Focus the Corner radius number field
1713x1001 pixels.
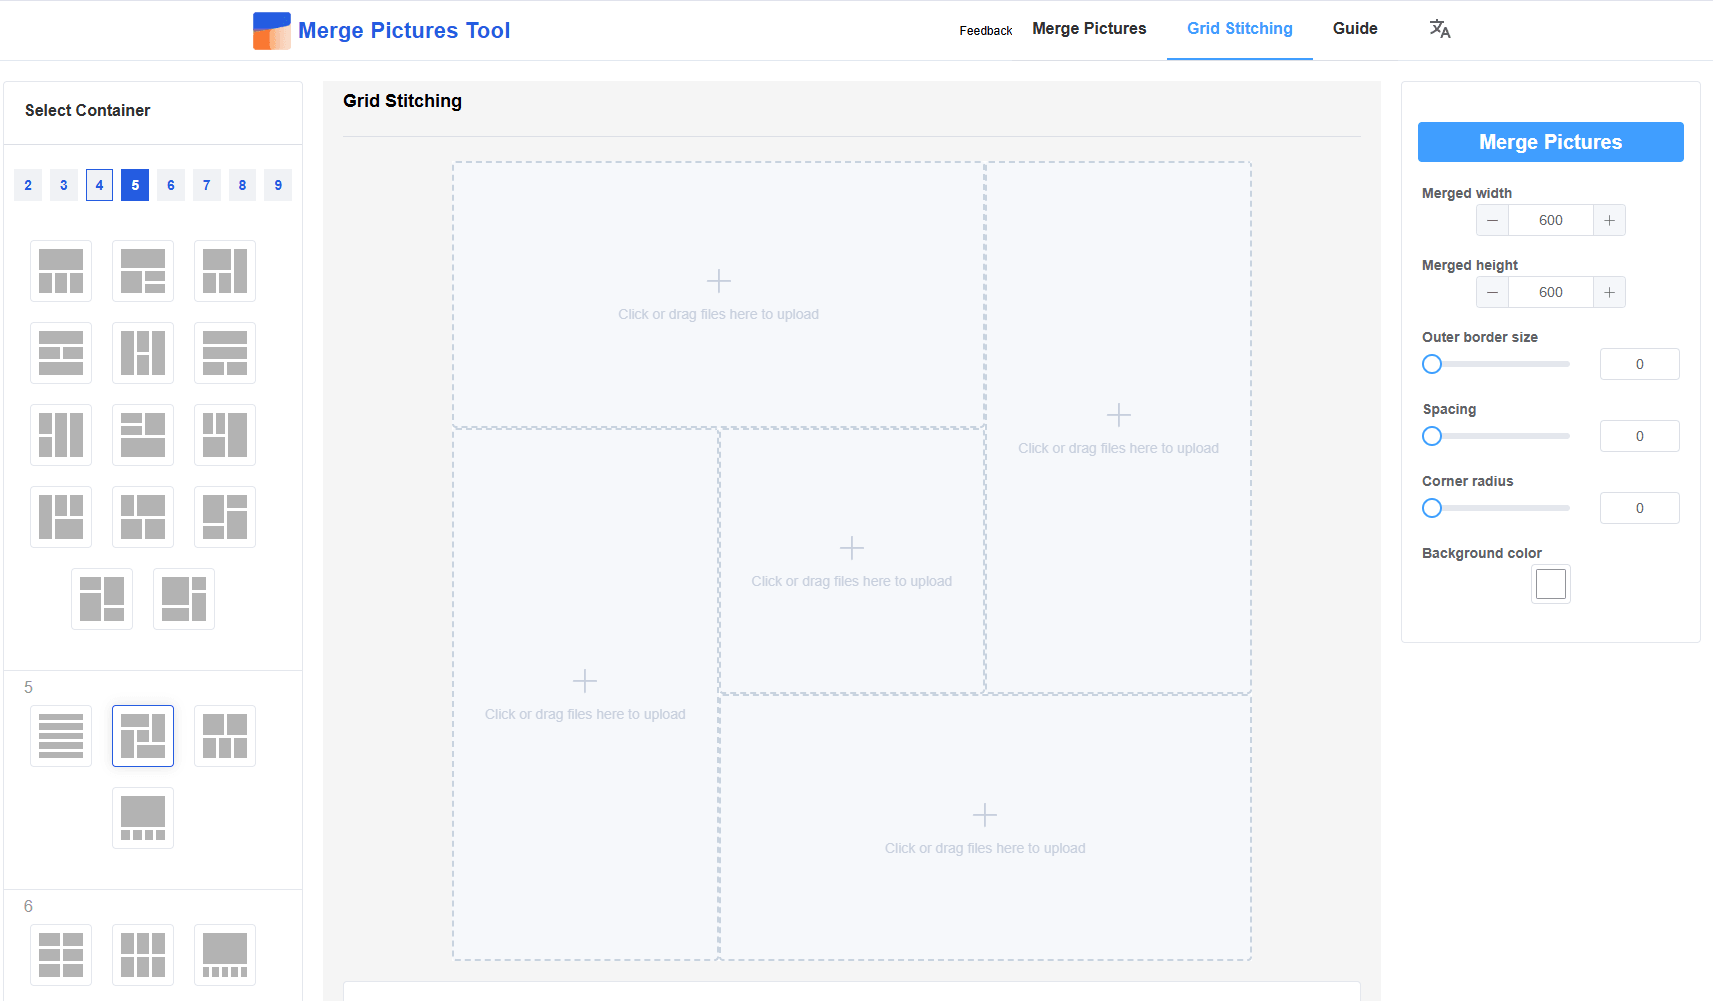1639,508
